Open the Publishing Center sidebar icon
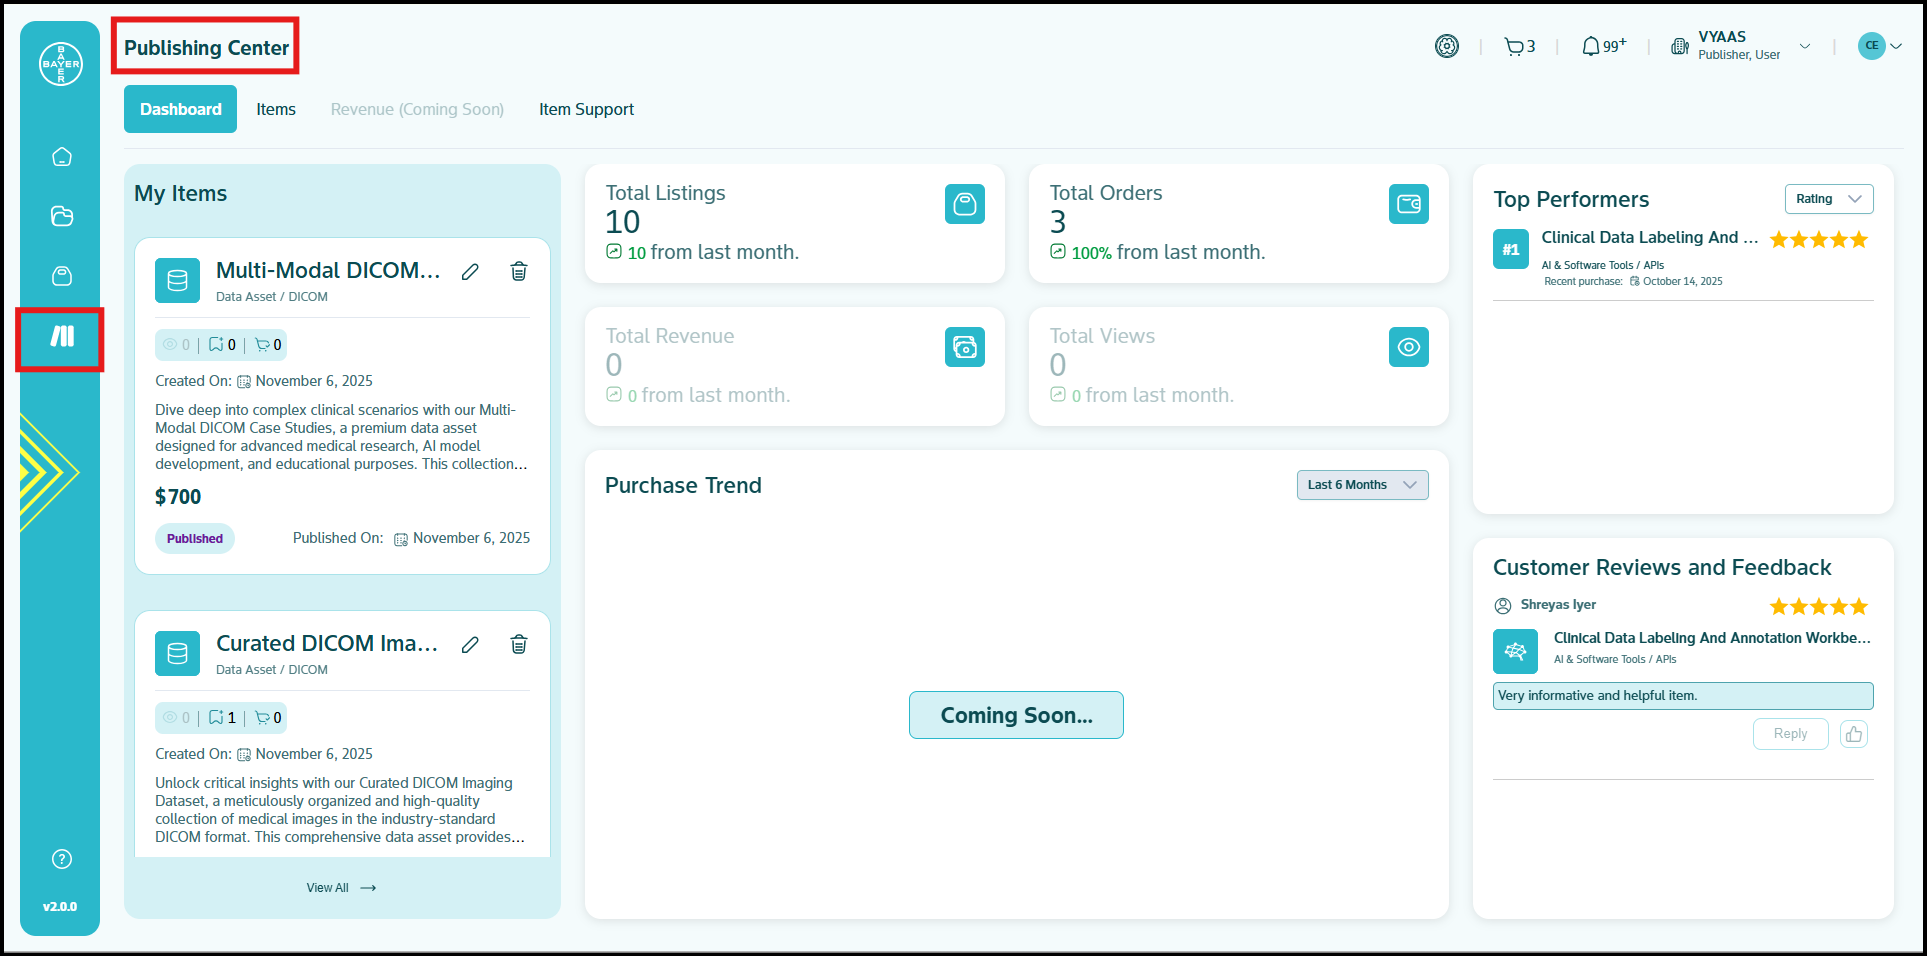 tap(62, 337)
